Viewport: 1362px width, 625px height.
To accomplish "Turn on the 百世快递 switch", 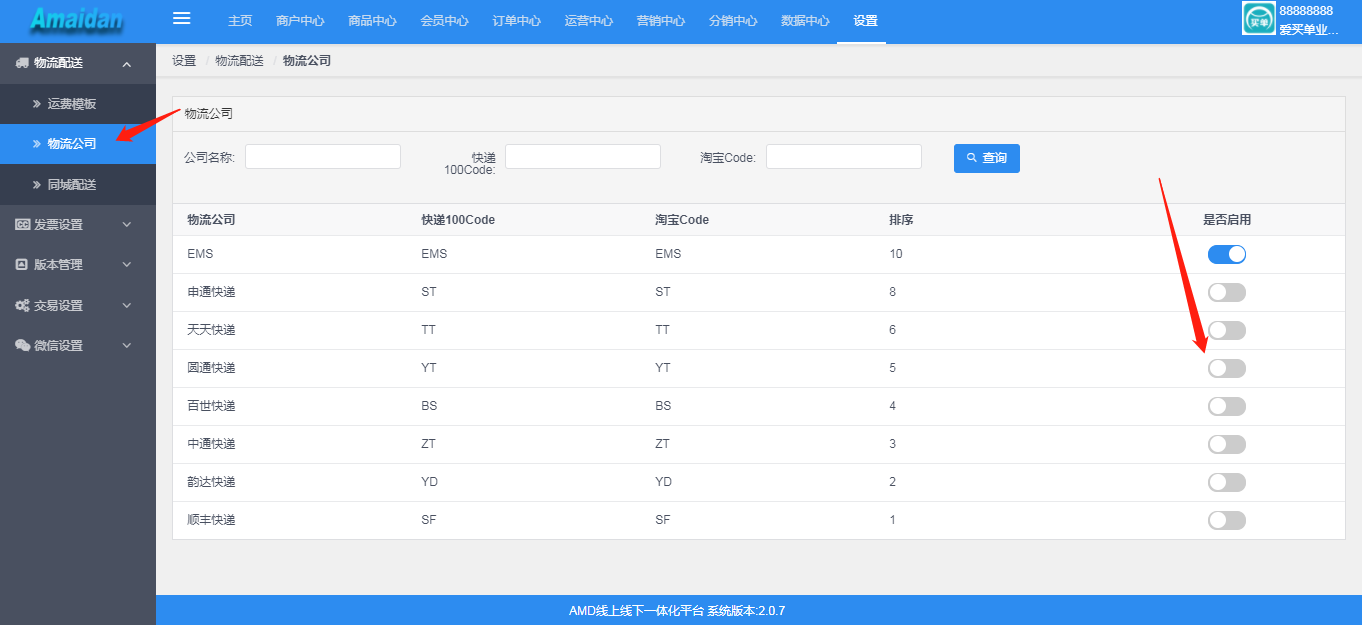I will (x=1227, y=406).
